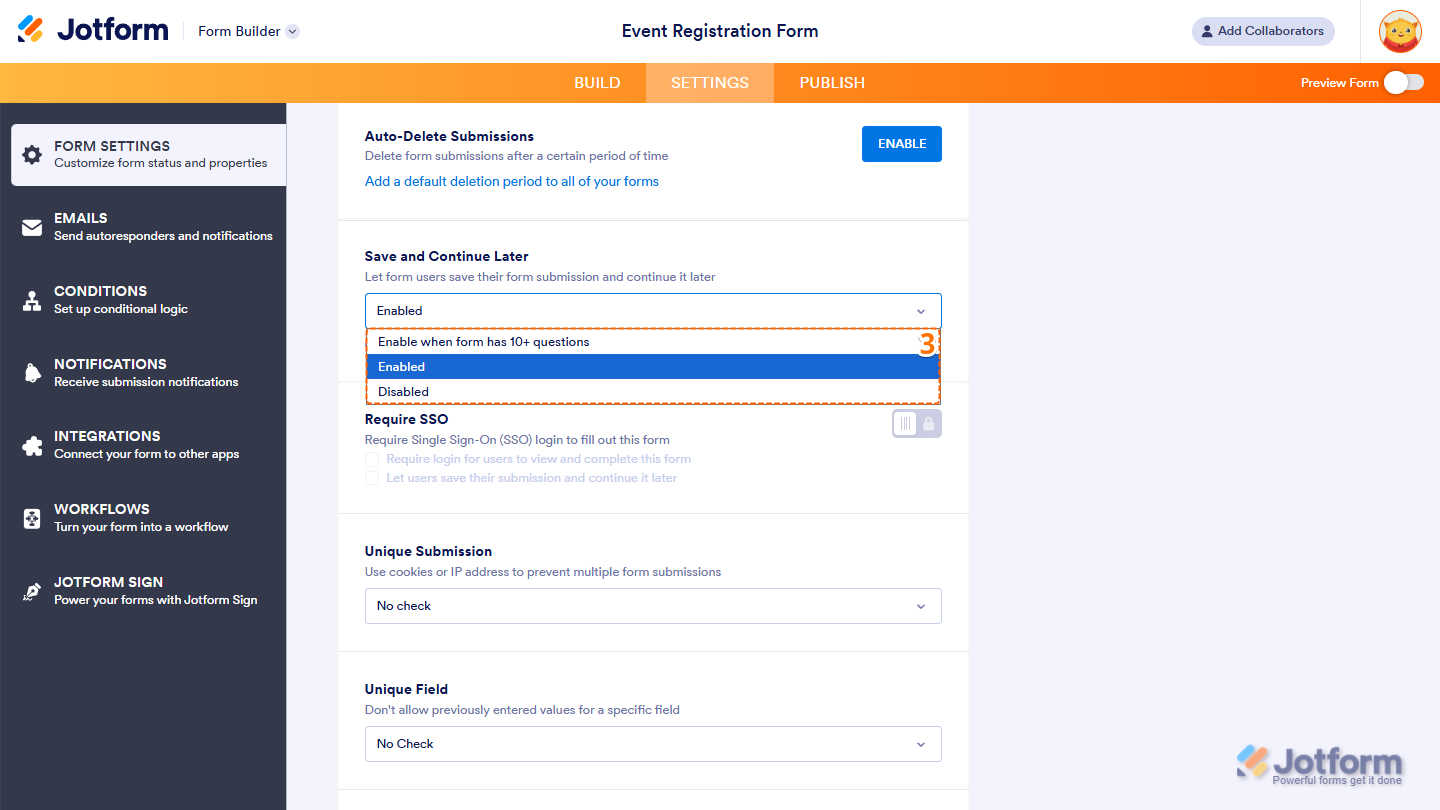Click ENABLE for Auto-Delete Submissions
This screenshot has width=1440, height=810.
click(x=901, y=143)
